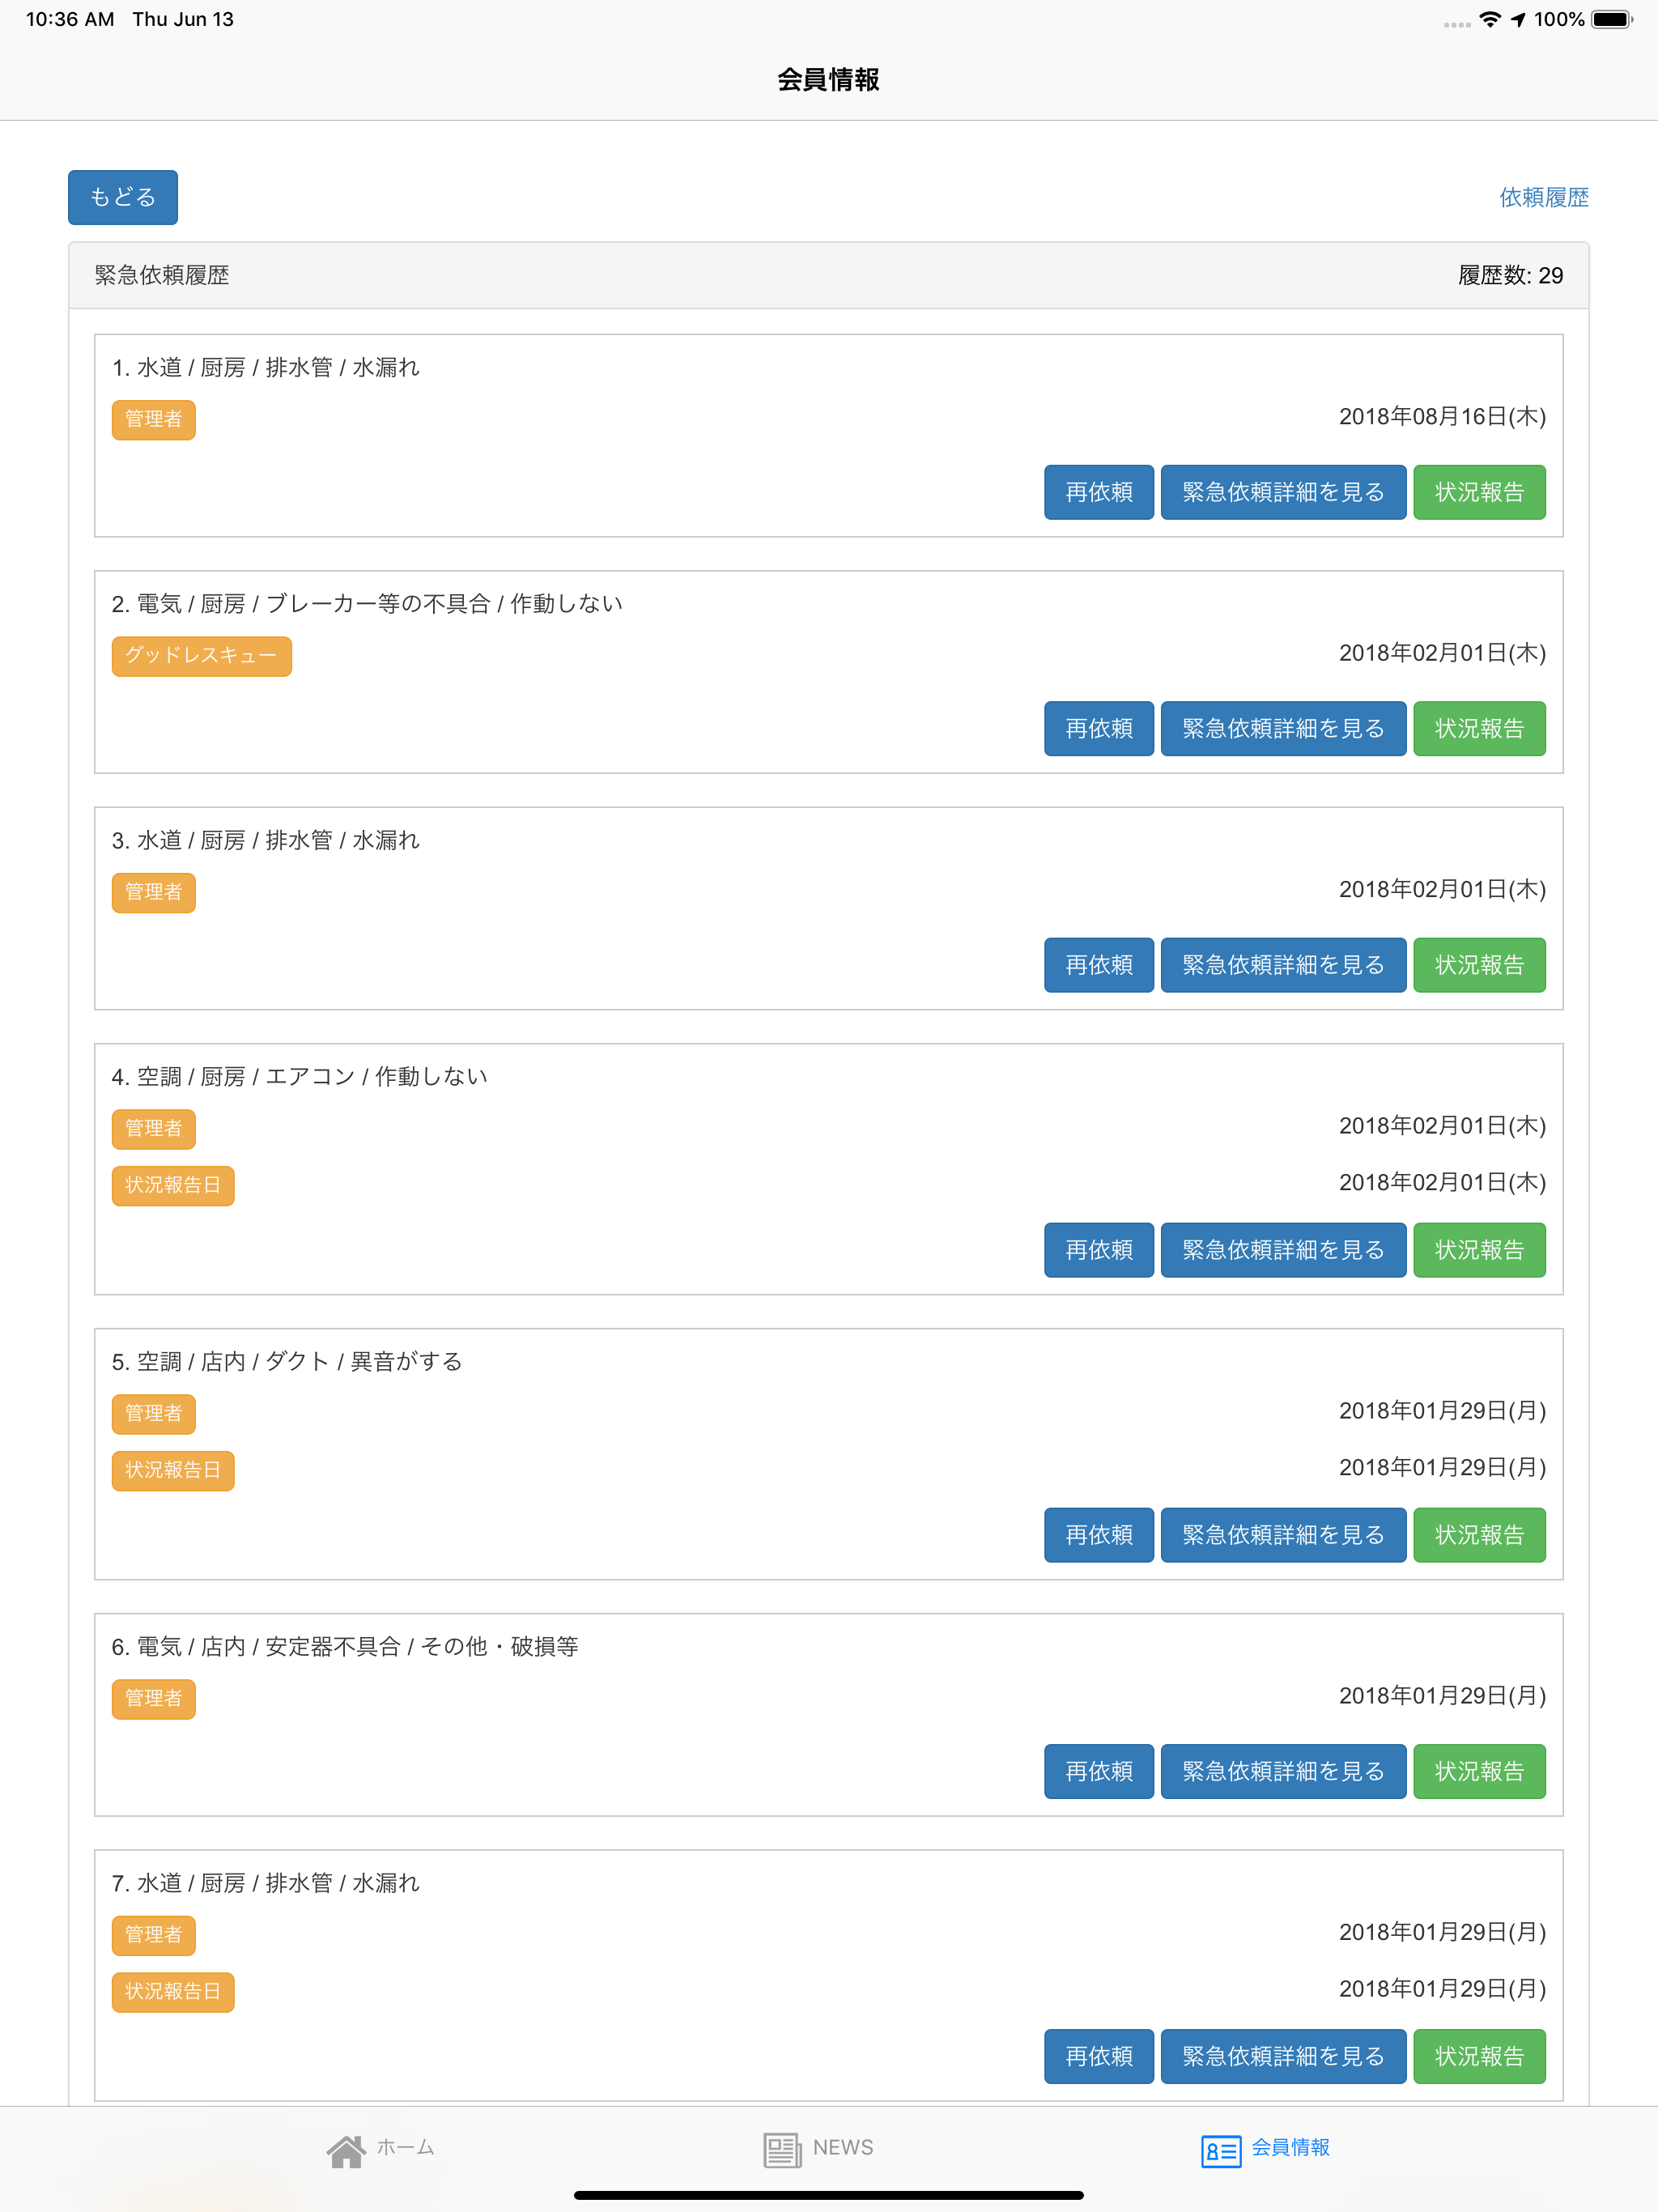Switch to the NEWS tab label
Image resolution: width=1658 pixels, height=2212 pixels.
(843, 2148)
